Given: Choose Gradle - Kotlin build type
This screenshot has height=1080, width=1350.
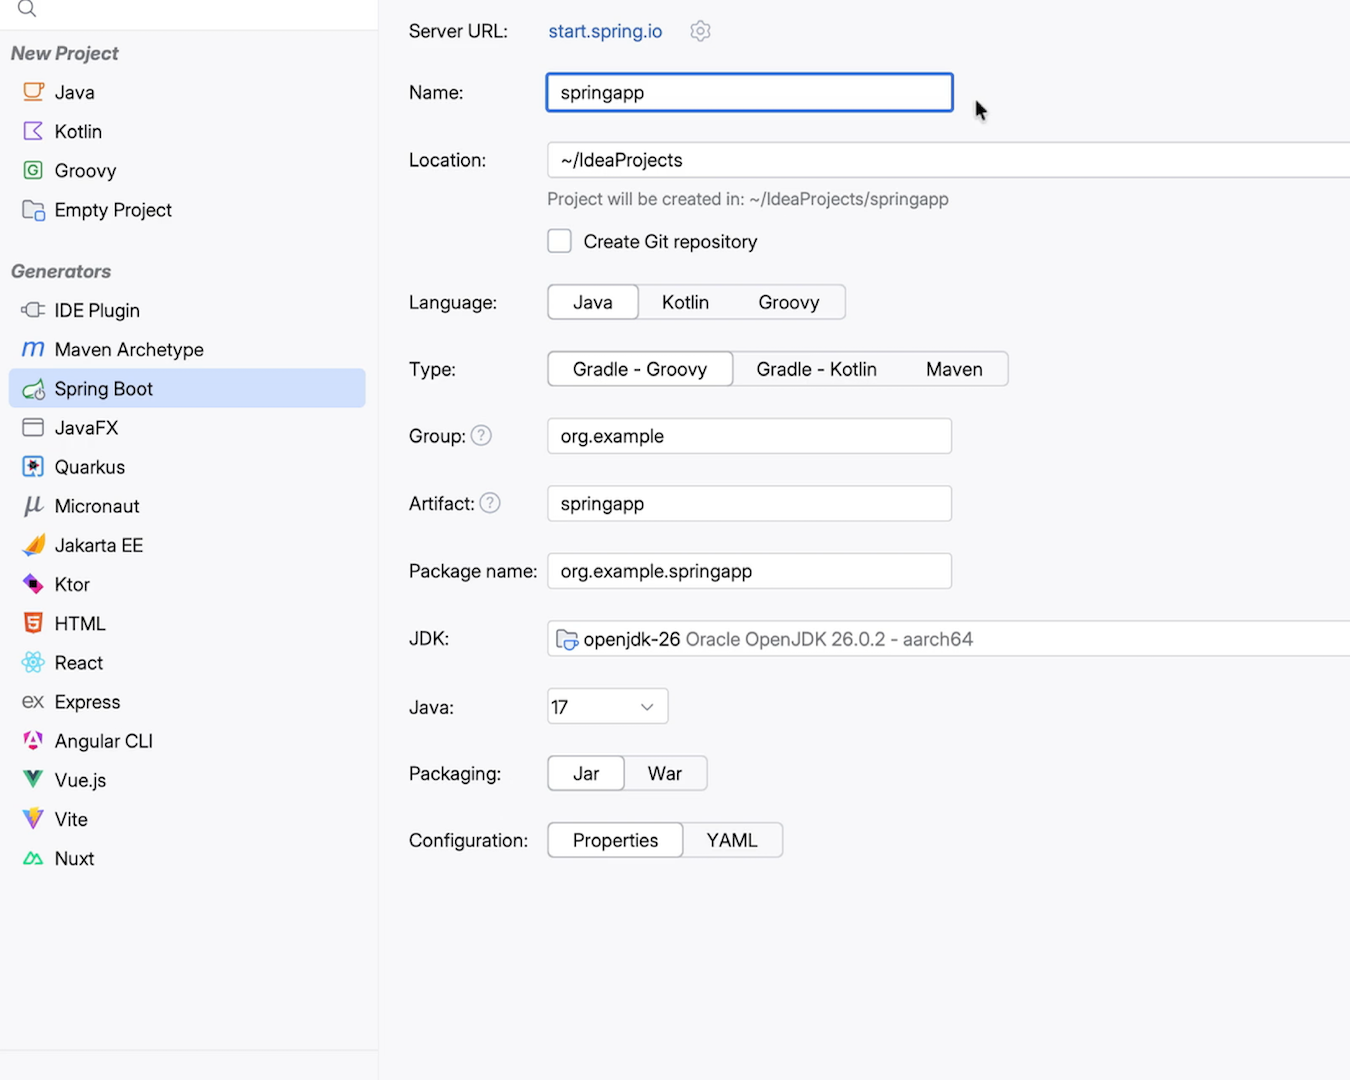Looking at the screenshot, I should (x=816, y=369).
